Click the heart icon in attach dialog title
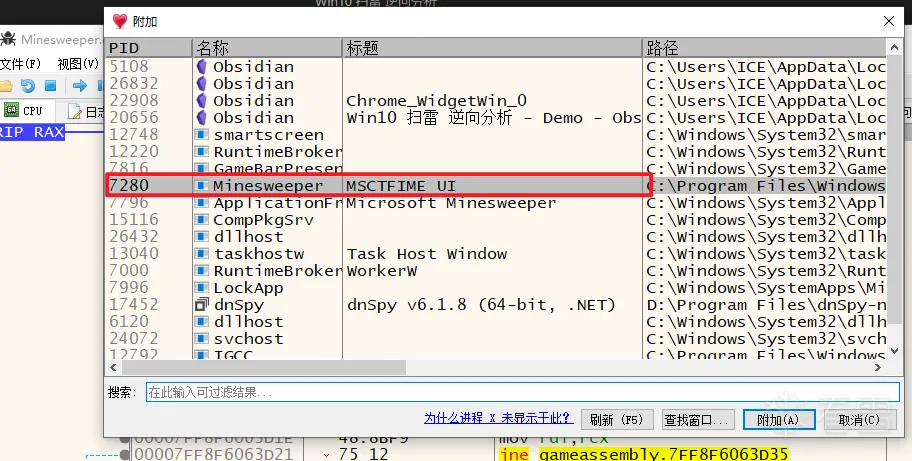The height and width of the screenshot is (461, 912). pyautogui.click(x=120, y=22)
